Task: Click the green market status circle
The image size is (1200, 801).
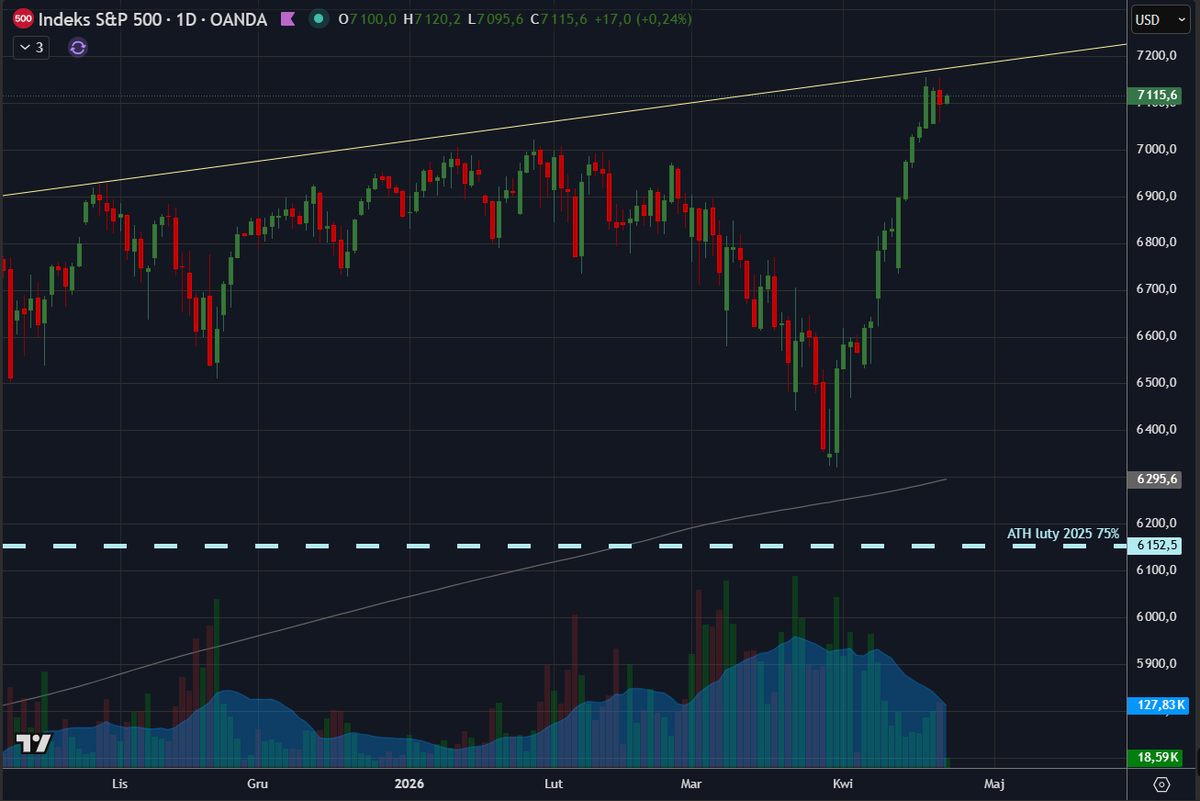Action: coord(318,18)
